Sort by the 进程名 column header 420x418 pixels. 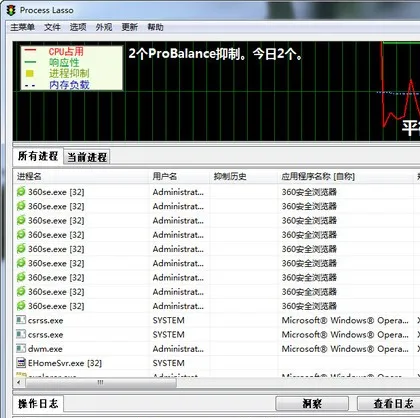pyautogui.click(x=81, y=176)
